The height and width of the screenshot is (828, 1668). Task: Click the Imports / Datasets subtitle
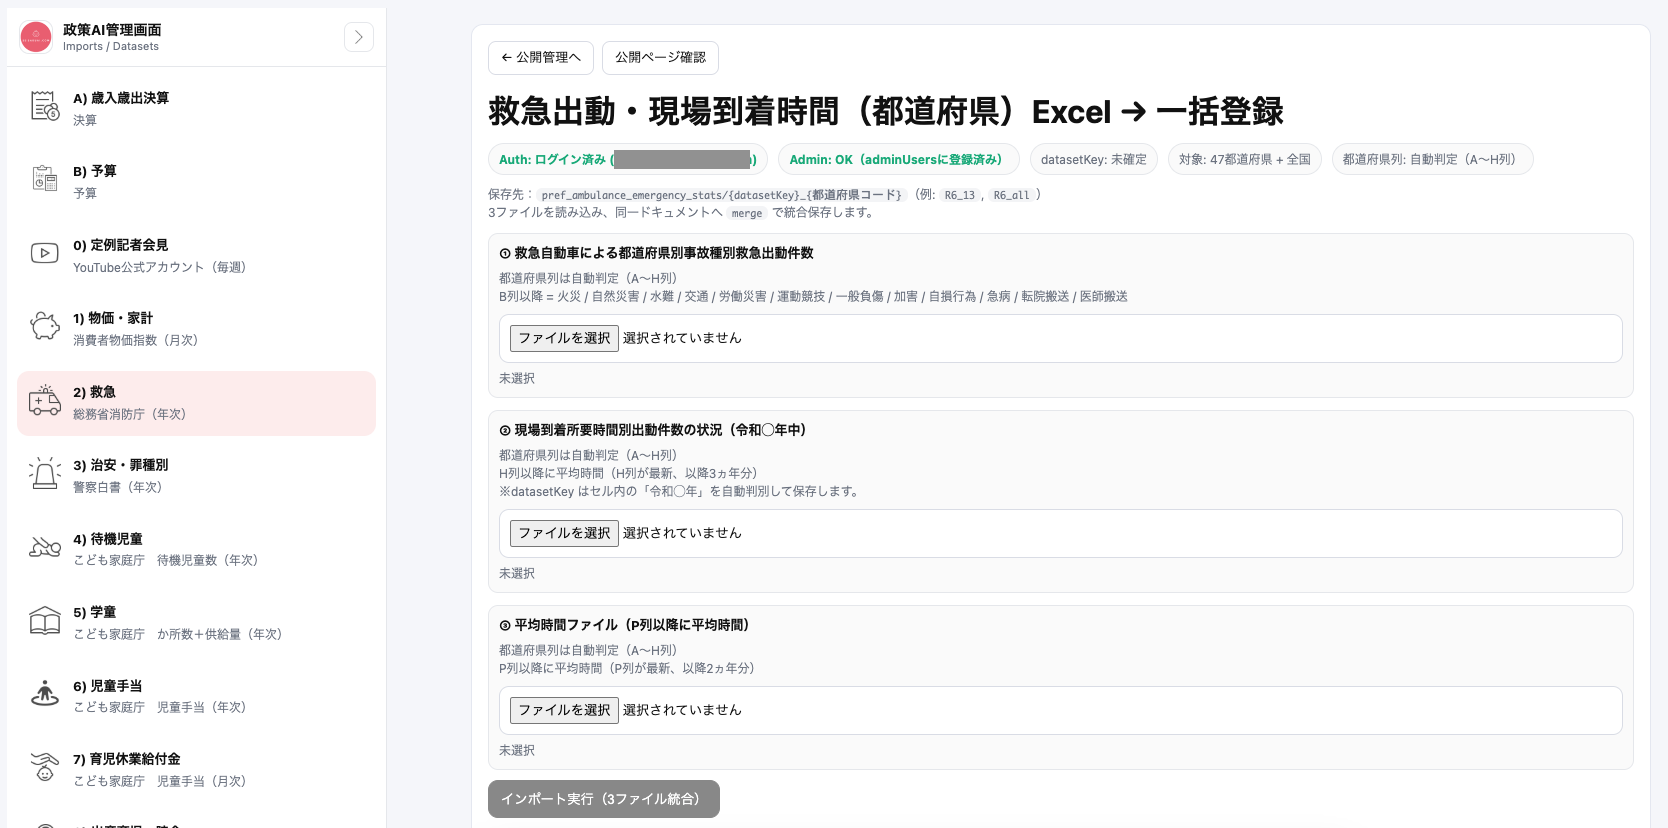coord(111,46)
